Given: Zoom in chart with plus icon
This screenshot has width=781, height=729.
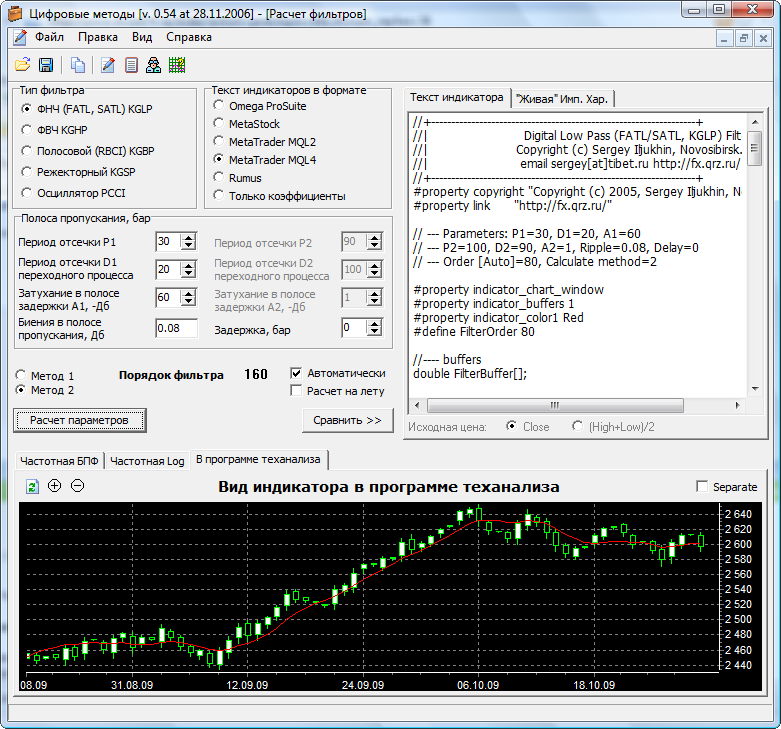Looking at the screenshot, I should click(x=54, y=486).
